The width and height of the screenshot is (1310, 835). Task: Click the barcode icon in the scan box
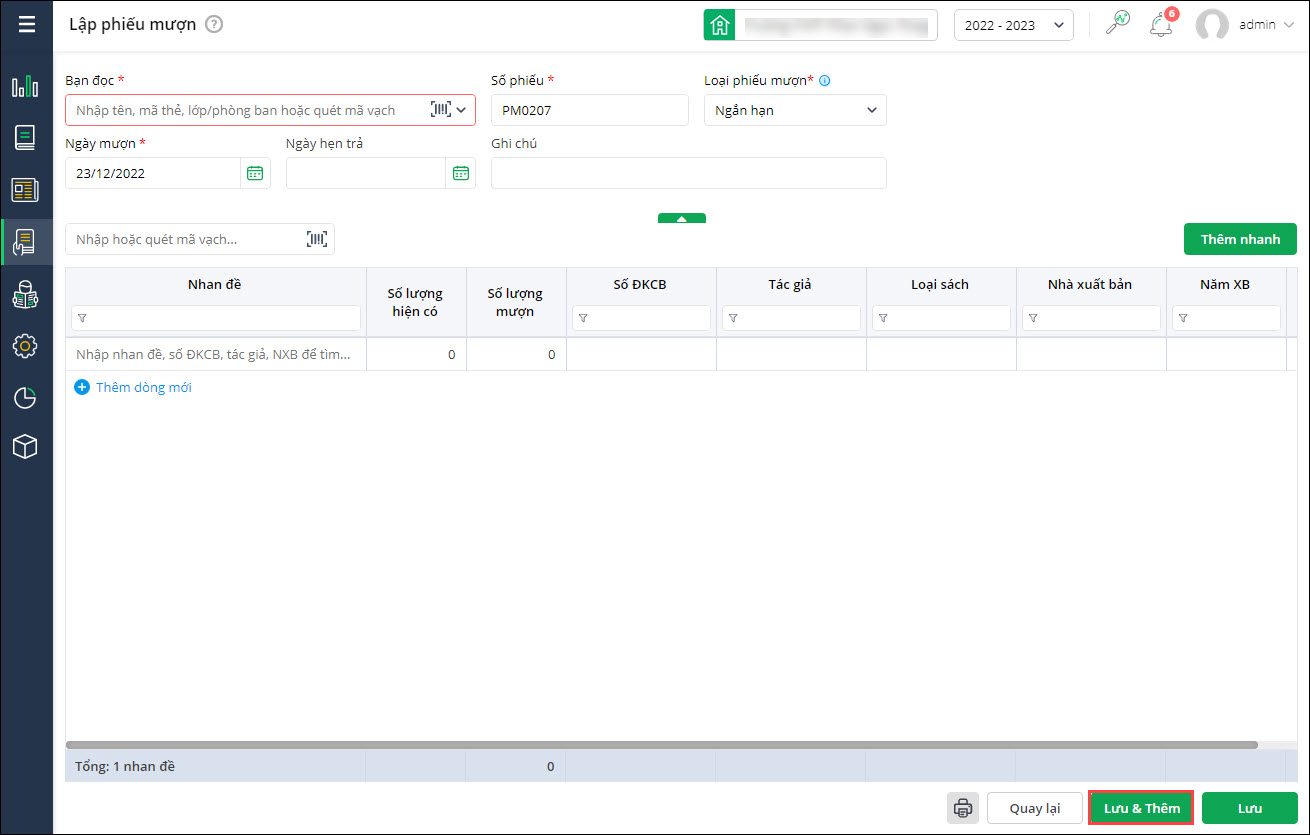[x=317, y=239]
